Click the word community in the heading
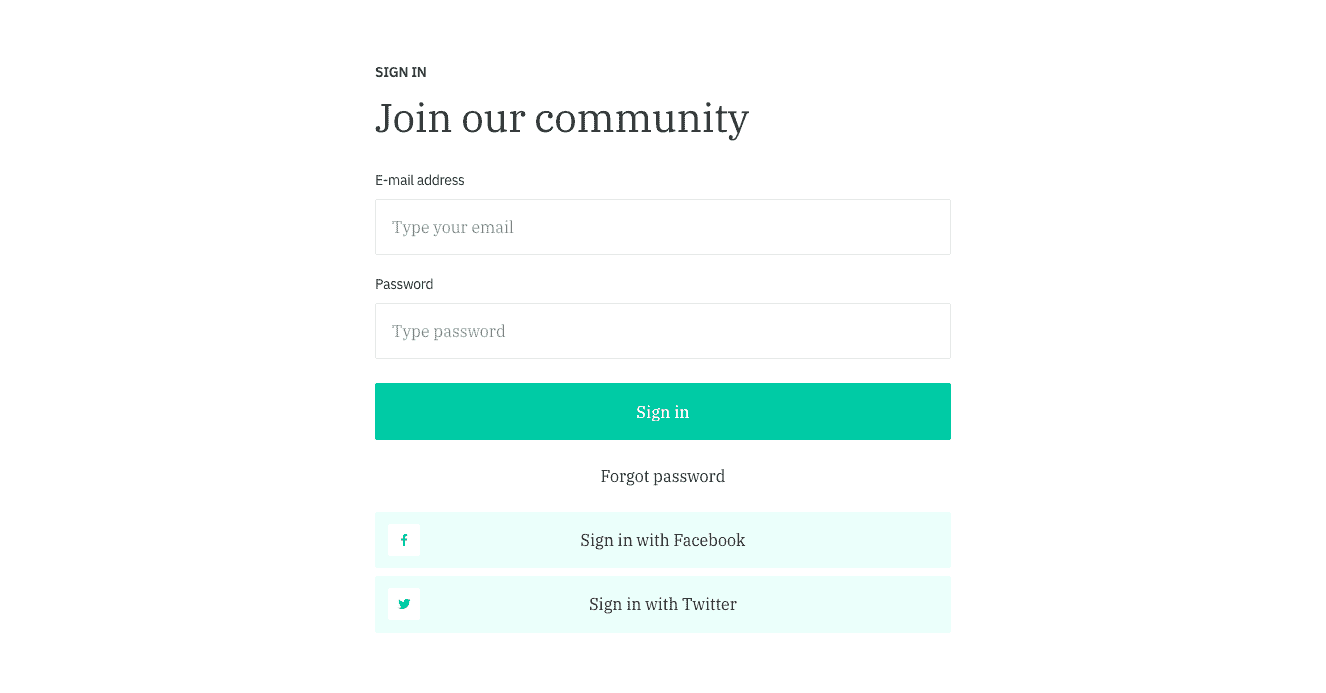This screenshot has height=693, width=1326. [x=641, y=119]
